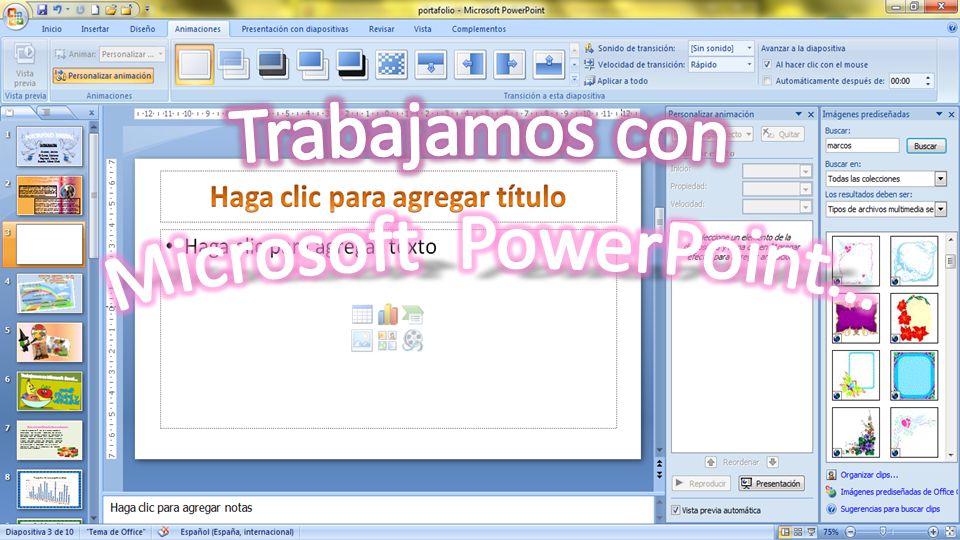Screen dimensions: 960x540
Task: Open the Presentación con diapositivas tab
Action: tap(294, 29)
